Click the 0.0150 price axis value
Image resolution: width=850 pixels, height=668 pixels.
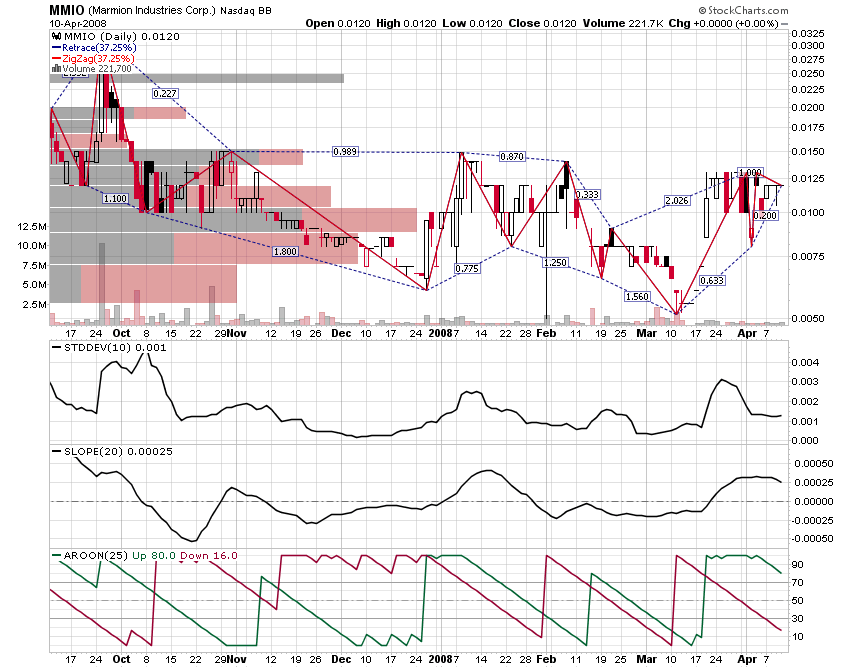(808, 151)
